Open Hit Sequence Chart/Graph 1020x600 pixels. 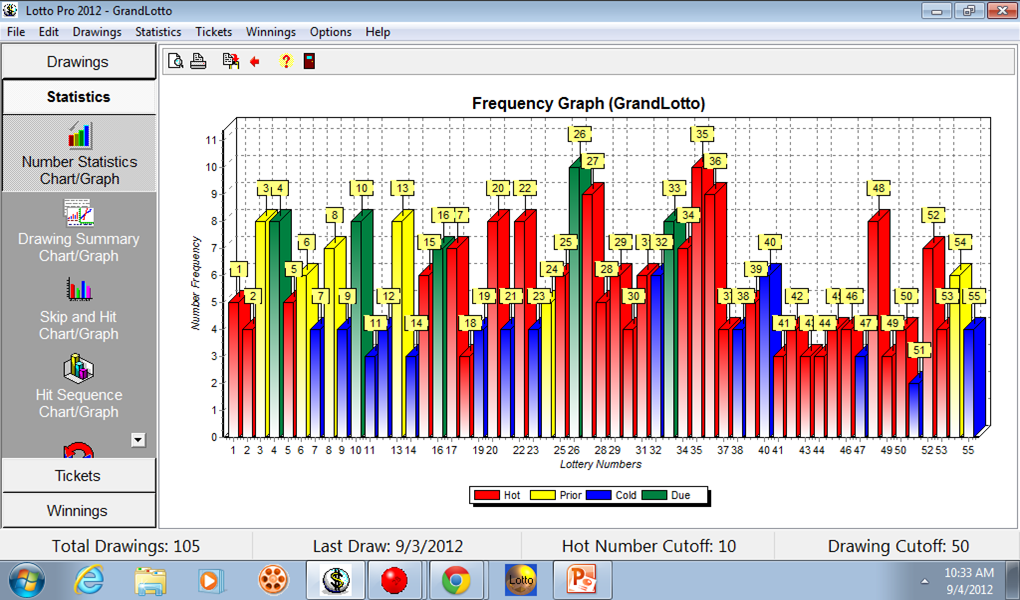(x=79, y=387)
